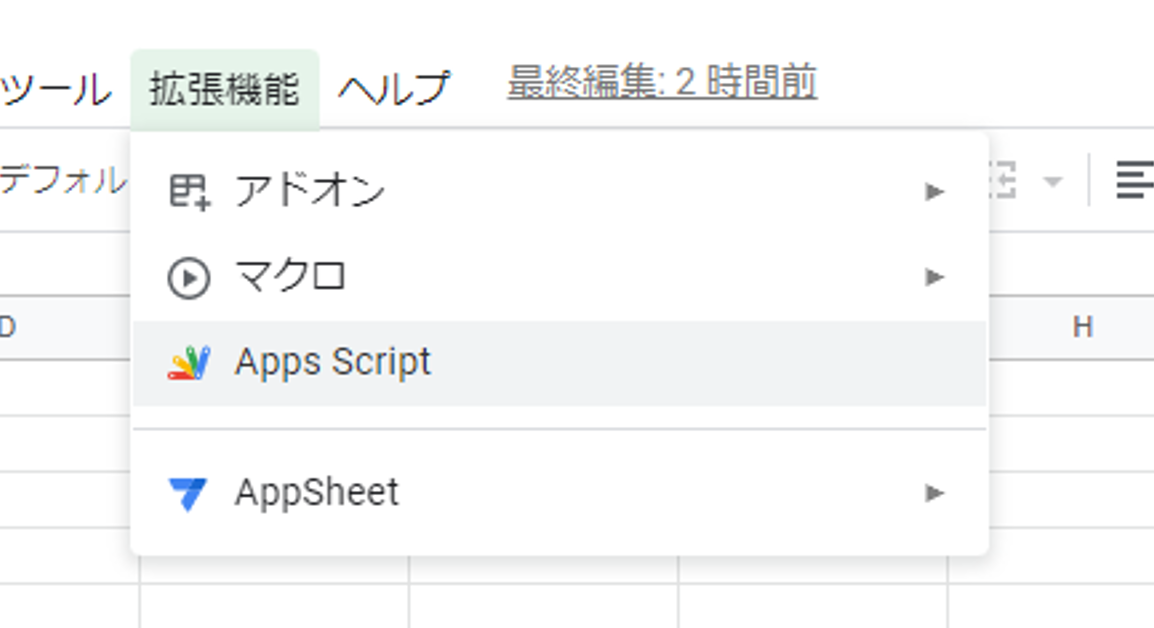Open the merge cells dropdown arrow
Screen dimensions: 1154x628
(1053, 181)
